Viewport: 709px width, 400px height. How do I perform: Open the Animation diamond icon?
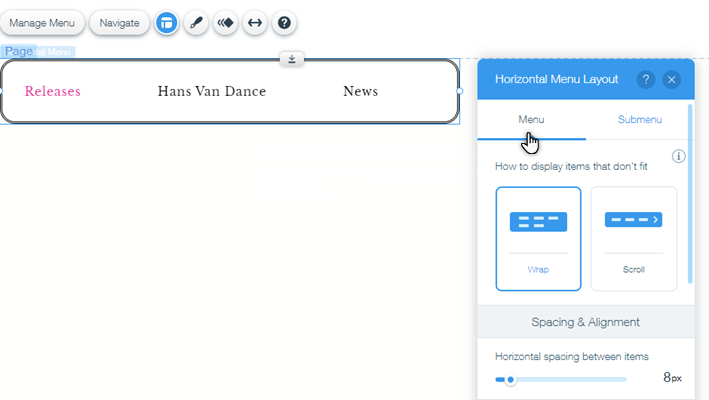tap(226, 23)
